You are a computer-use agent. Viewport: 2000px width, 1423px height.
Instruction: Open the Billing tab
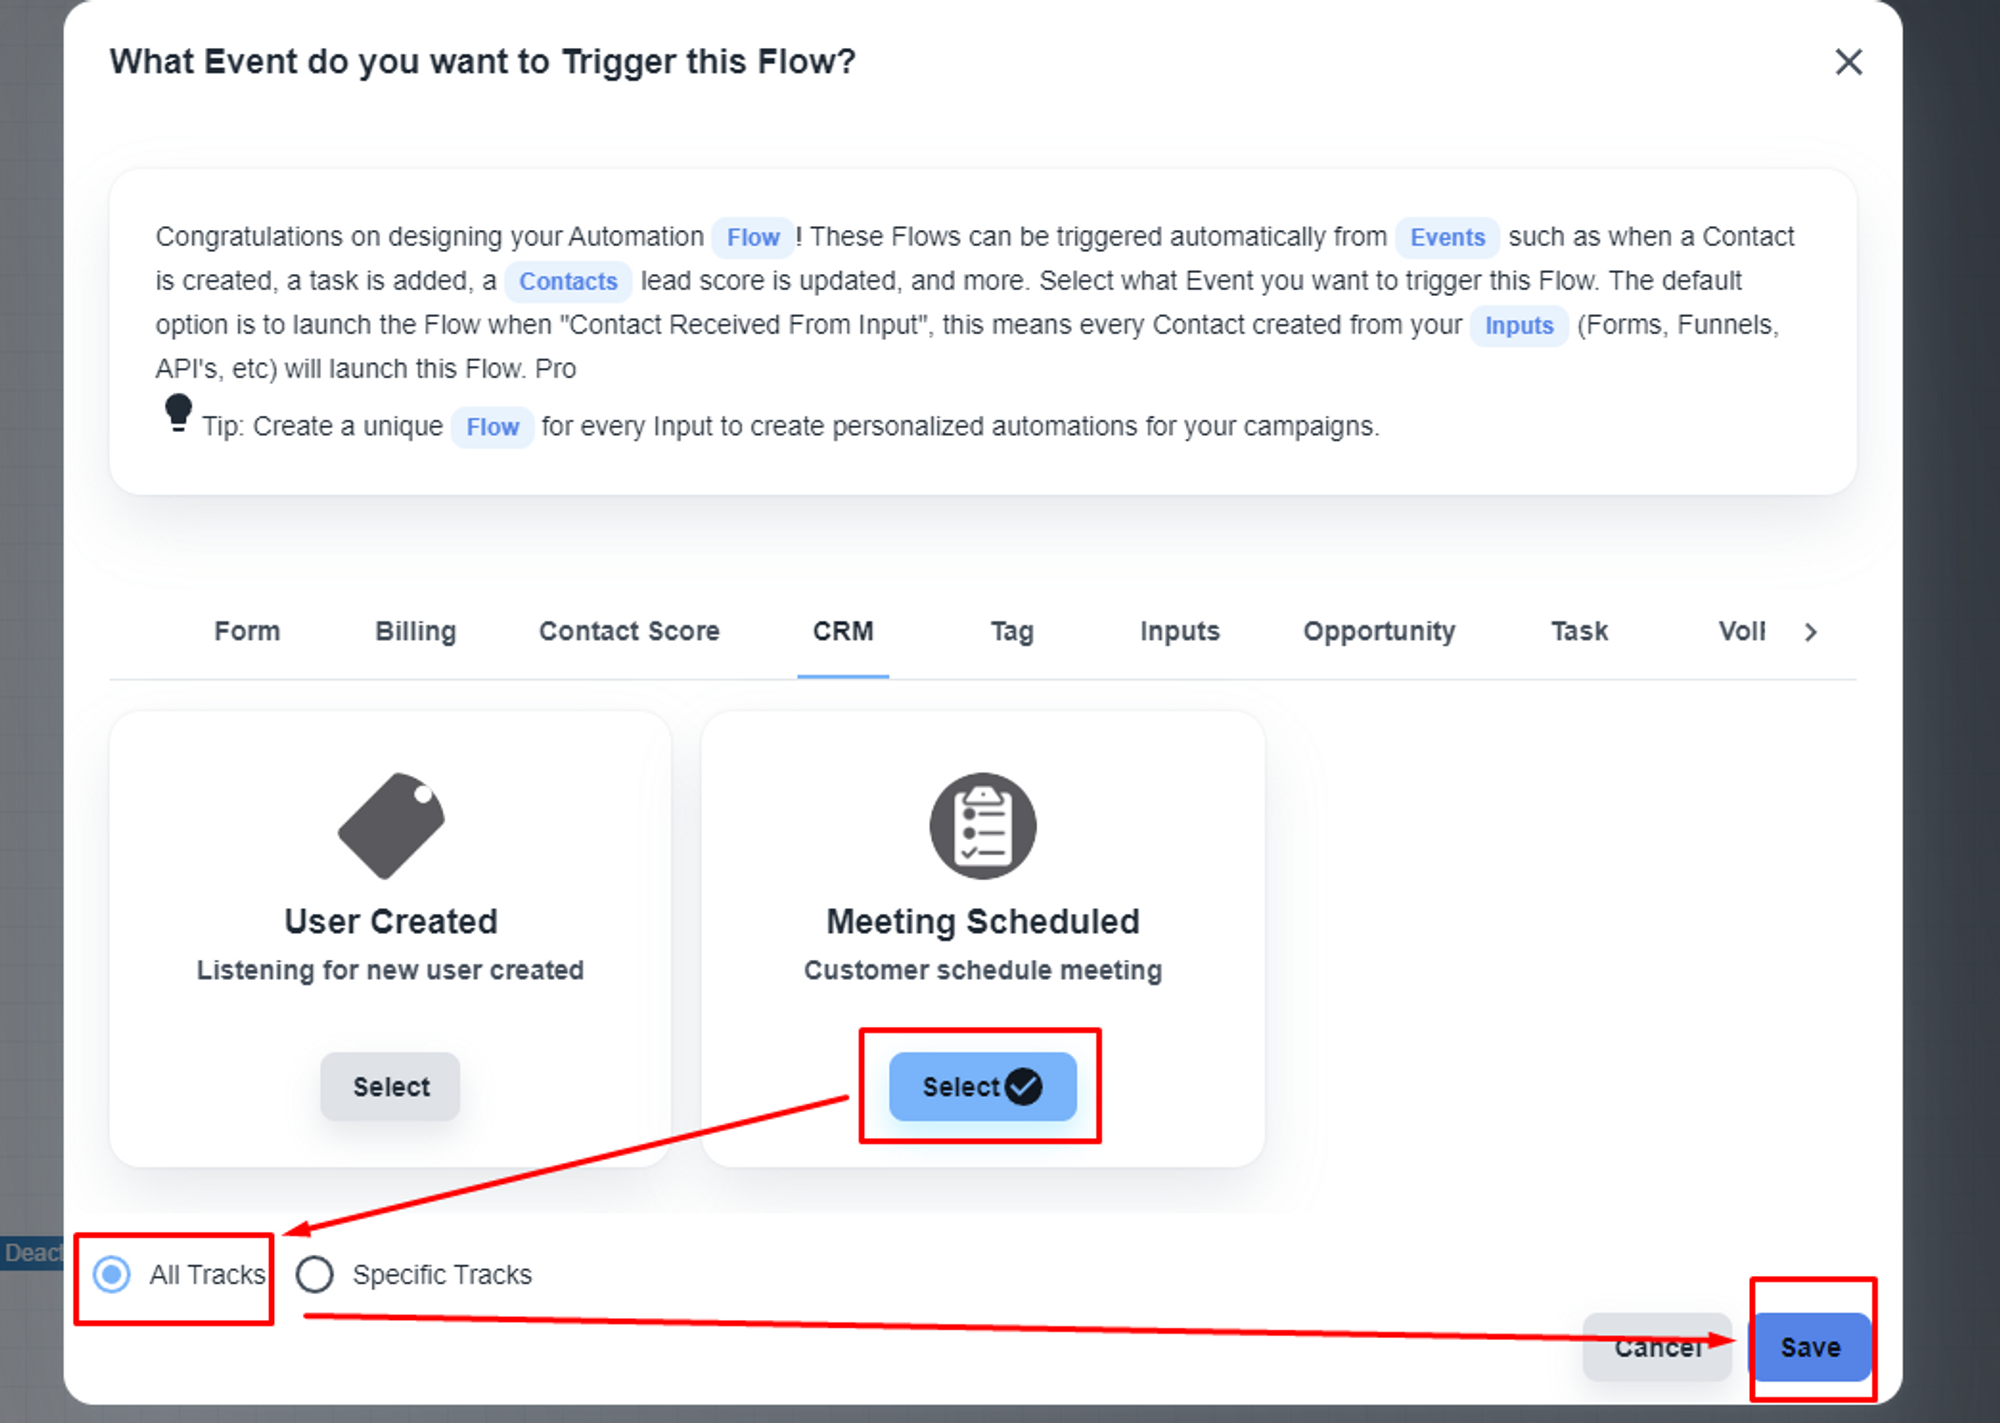(415, 631)
